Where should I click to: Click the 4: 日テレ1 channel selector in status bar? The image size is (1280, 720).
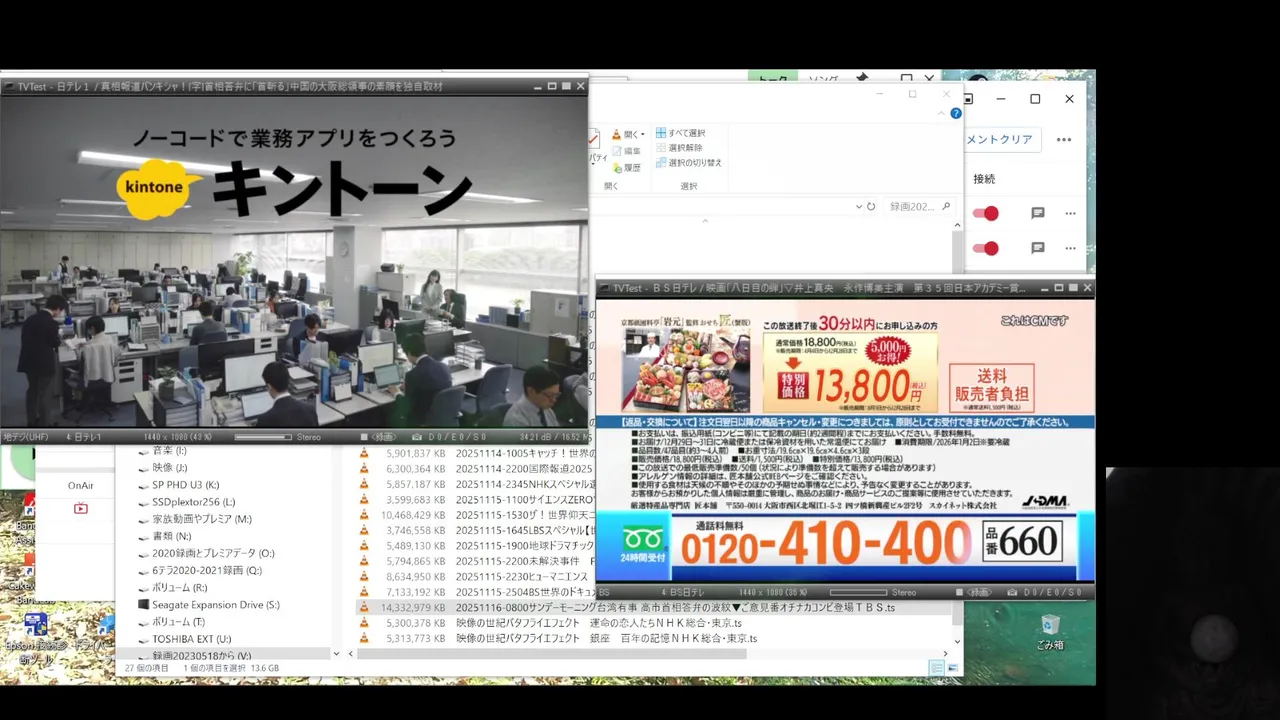pos(84,437)
